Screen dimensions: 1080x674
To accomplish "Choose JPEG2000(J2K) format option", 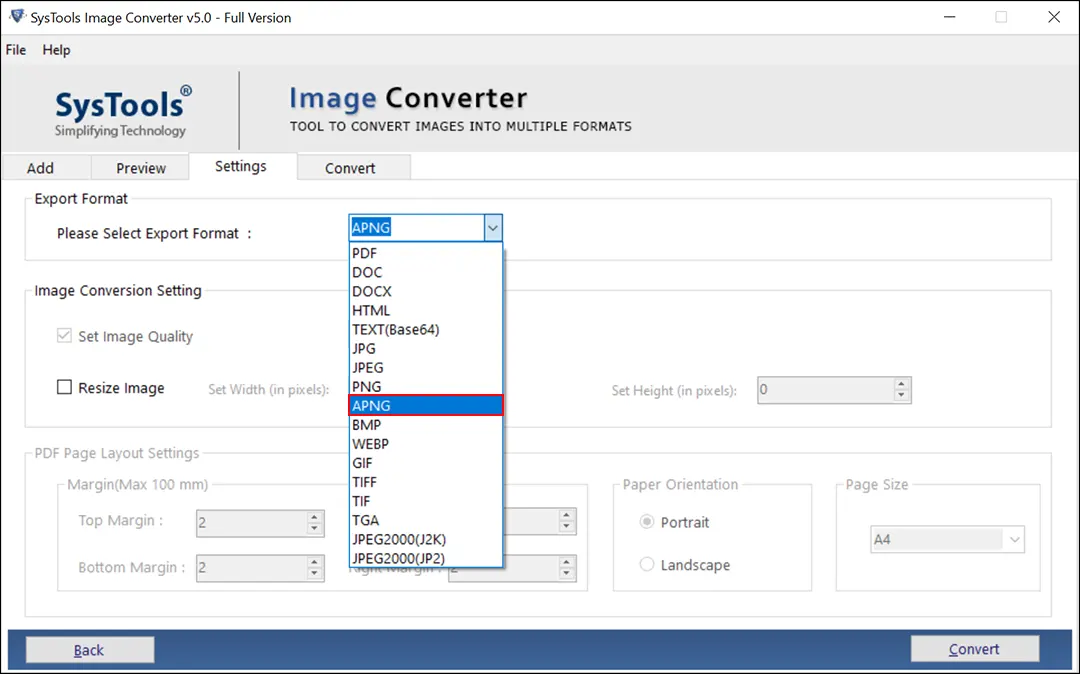I will [426, 539].
